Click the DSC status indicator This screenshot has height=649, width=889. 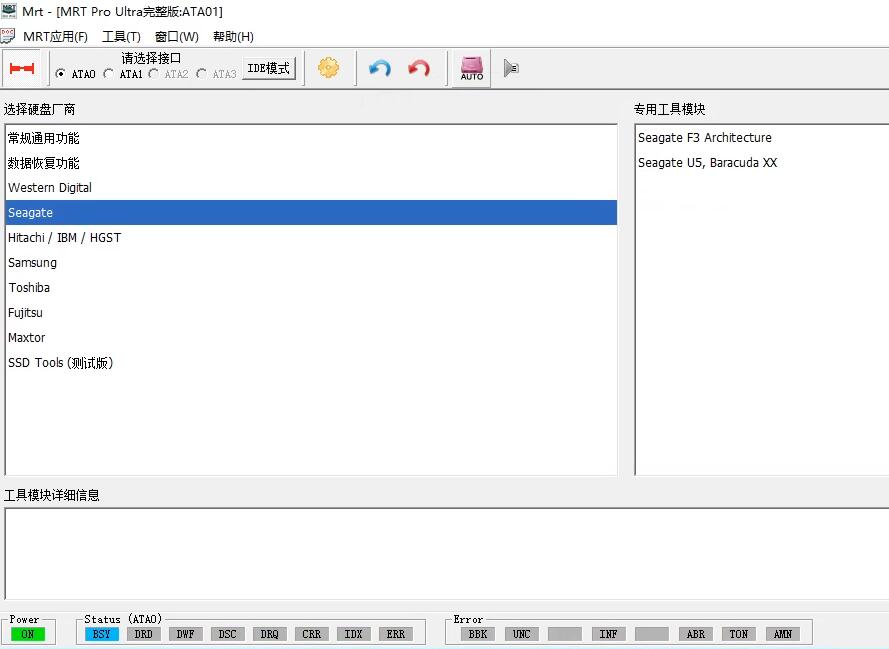pyautogui.click(x=227, y=634)
